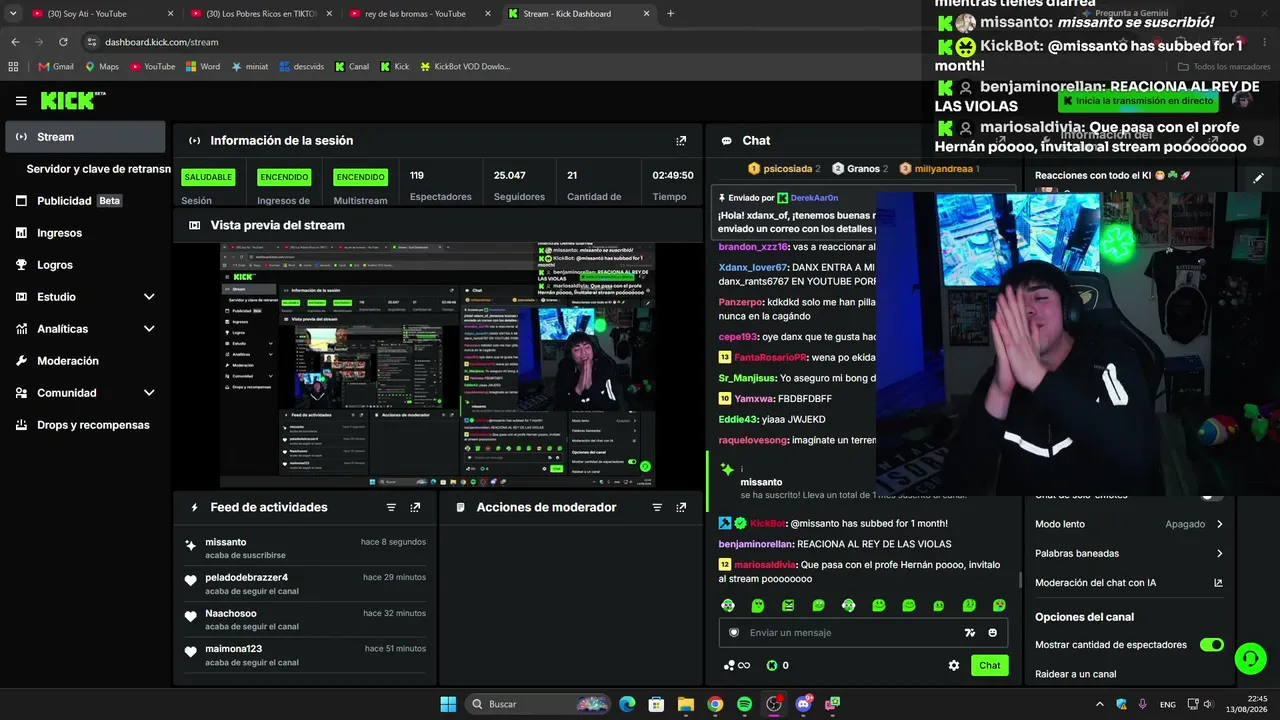1280x720 pixels.
Task: Open the Gmail bookmark
Action: click(x=56, y=67)
